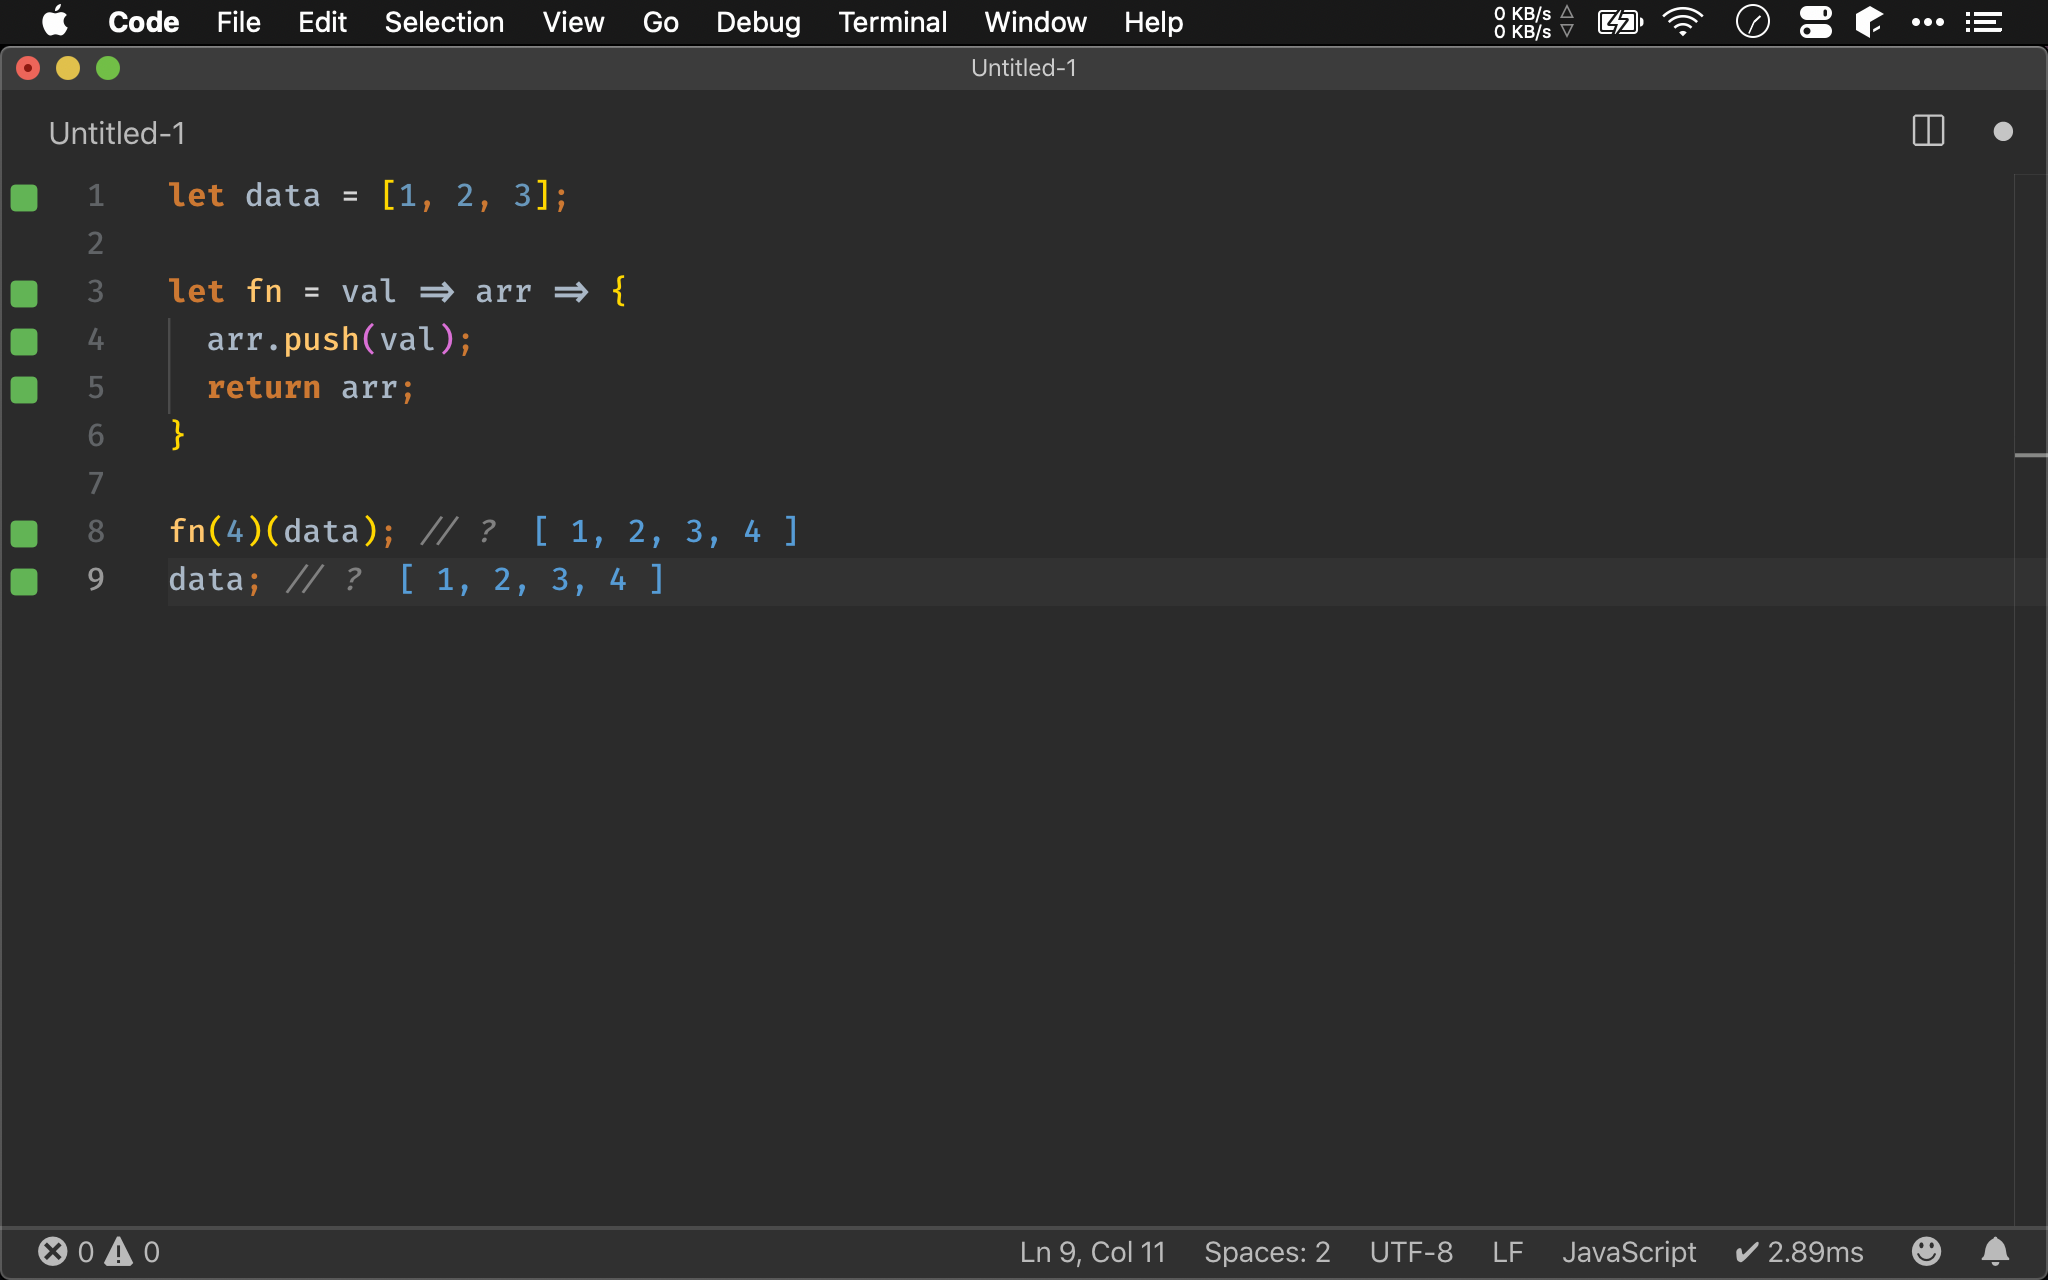The width and height of the screenshot is (2048, 1280).
Task: Click the green coverage marker on line 5
Action: [24, 389]
